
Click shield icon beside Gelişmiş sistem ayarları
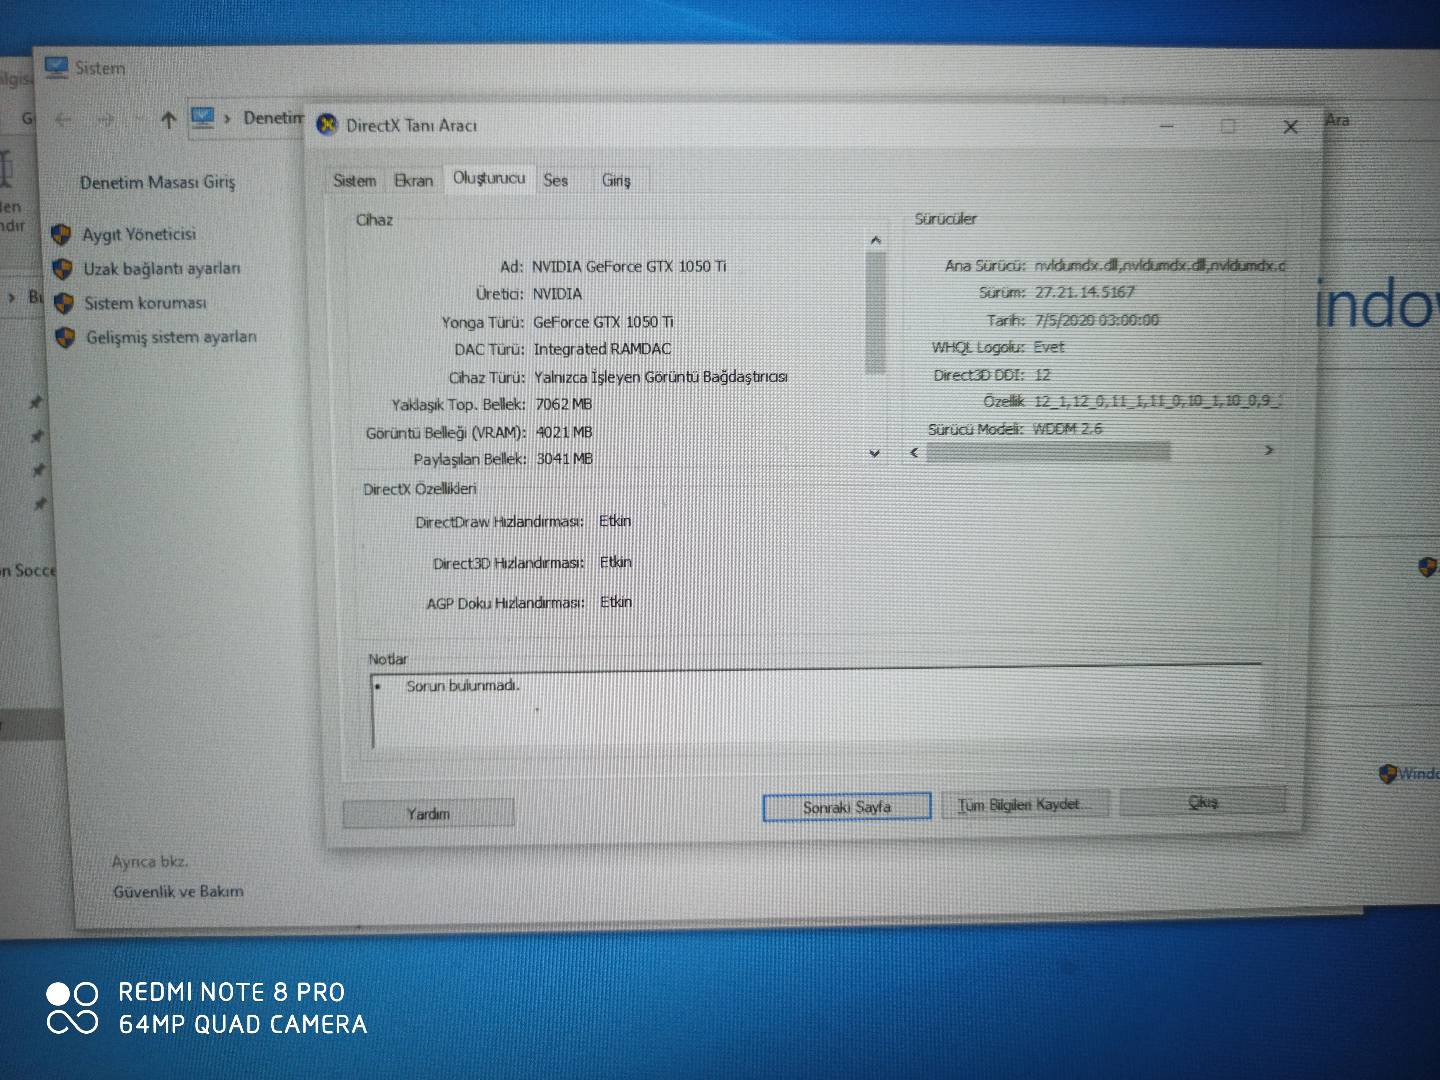coord(65,337)
